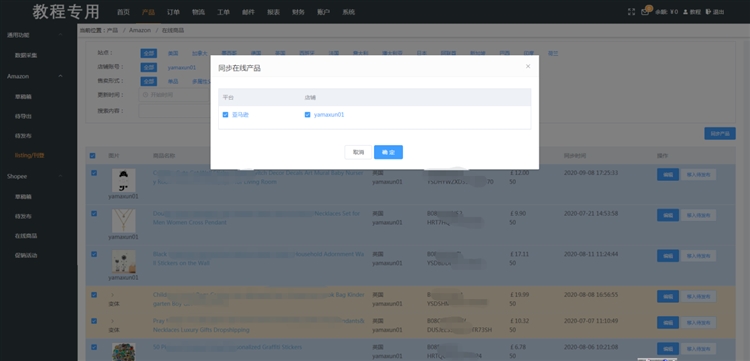Screen dimensions: 750x361
Task: Select 全部 in the 店铺账号 filter row
Action: (x=149, y=67)
